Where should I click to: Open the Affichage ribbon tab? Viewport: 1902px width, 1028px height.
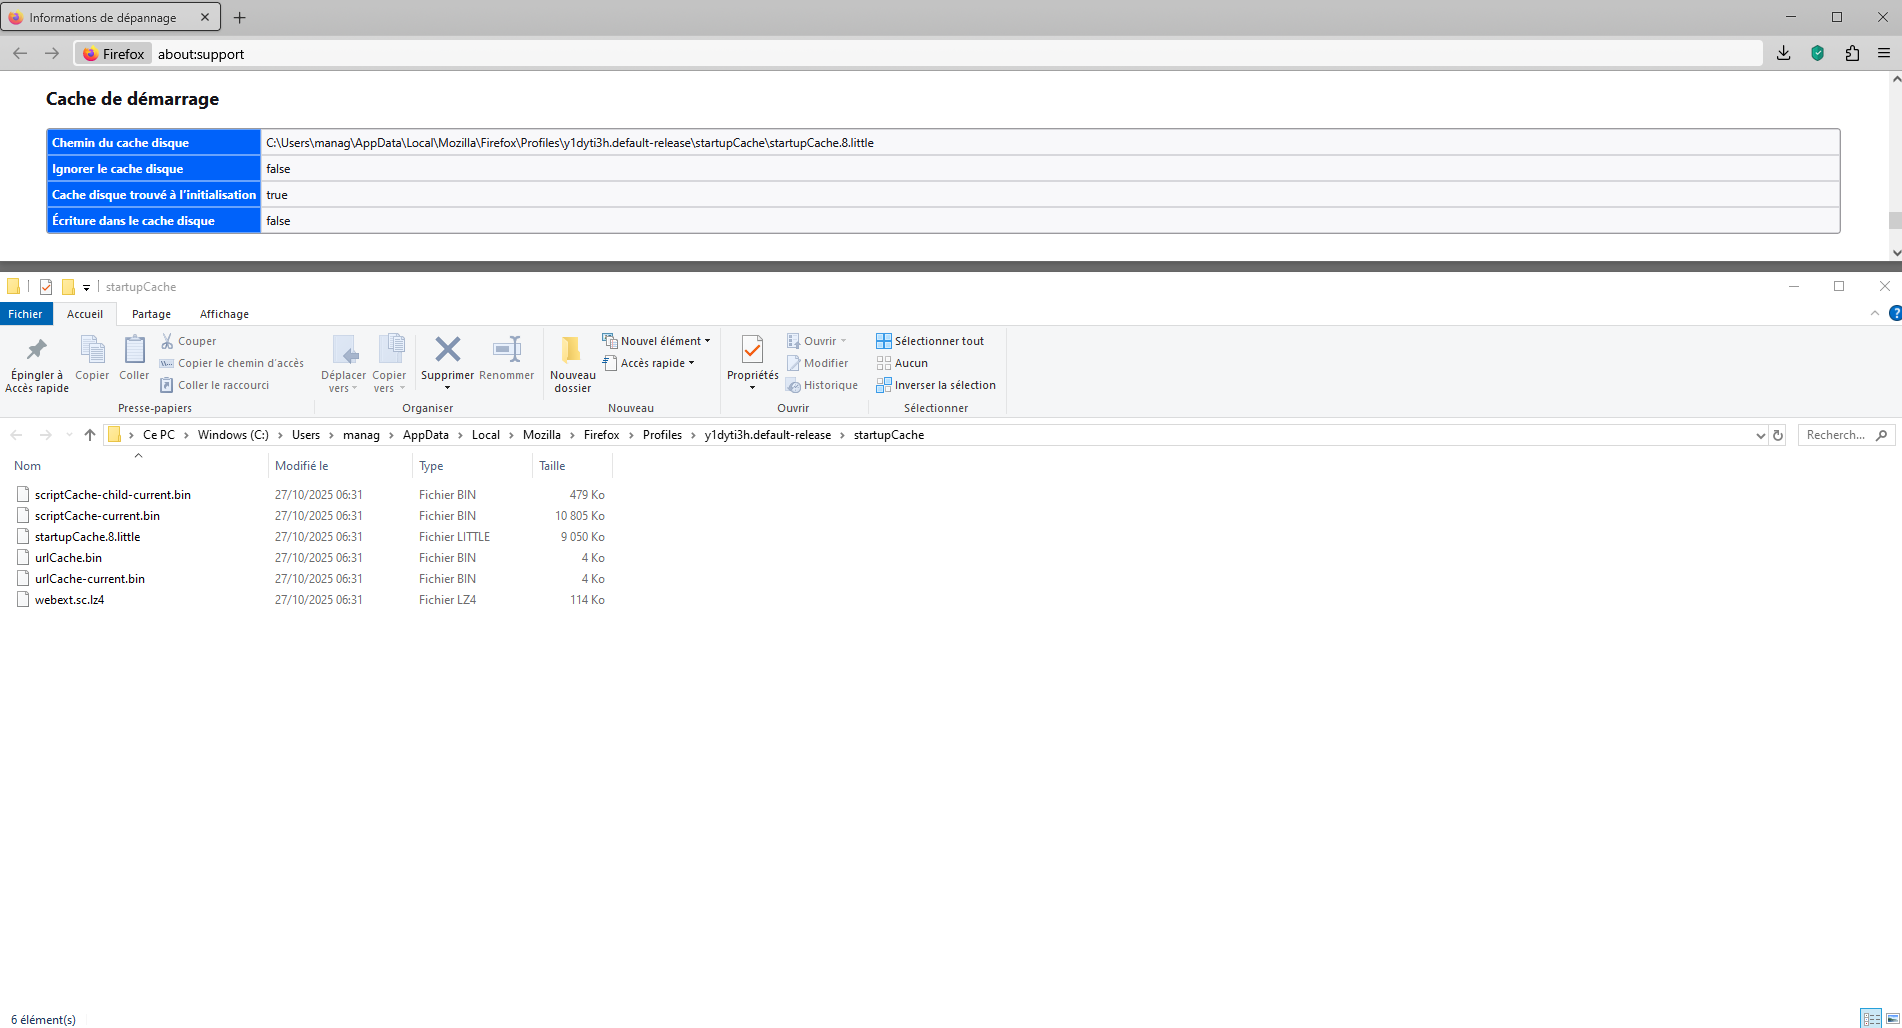click(x=224, y=314)
